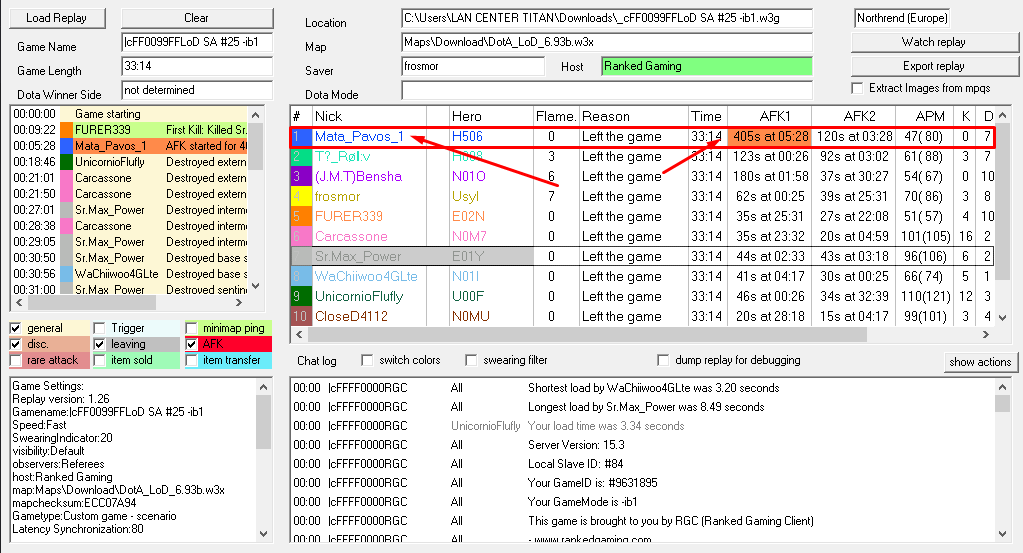1023x553 pixels.
Task: Select the 00:00:00 Game starting event
Action: click(x=130, y=113)
